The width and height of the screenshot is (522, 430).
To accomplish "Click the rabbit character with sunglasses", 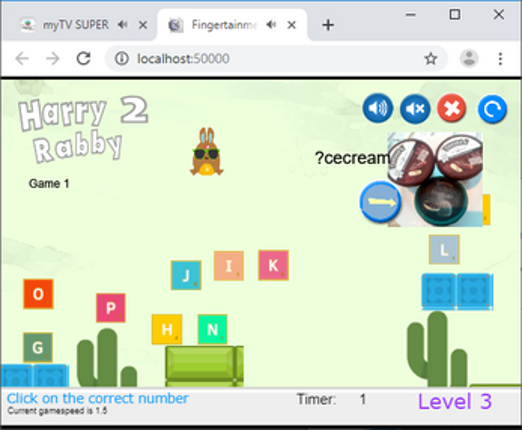I will (x=207, y=152).
